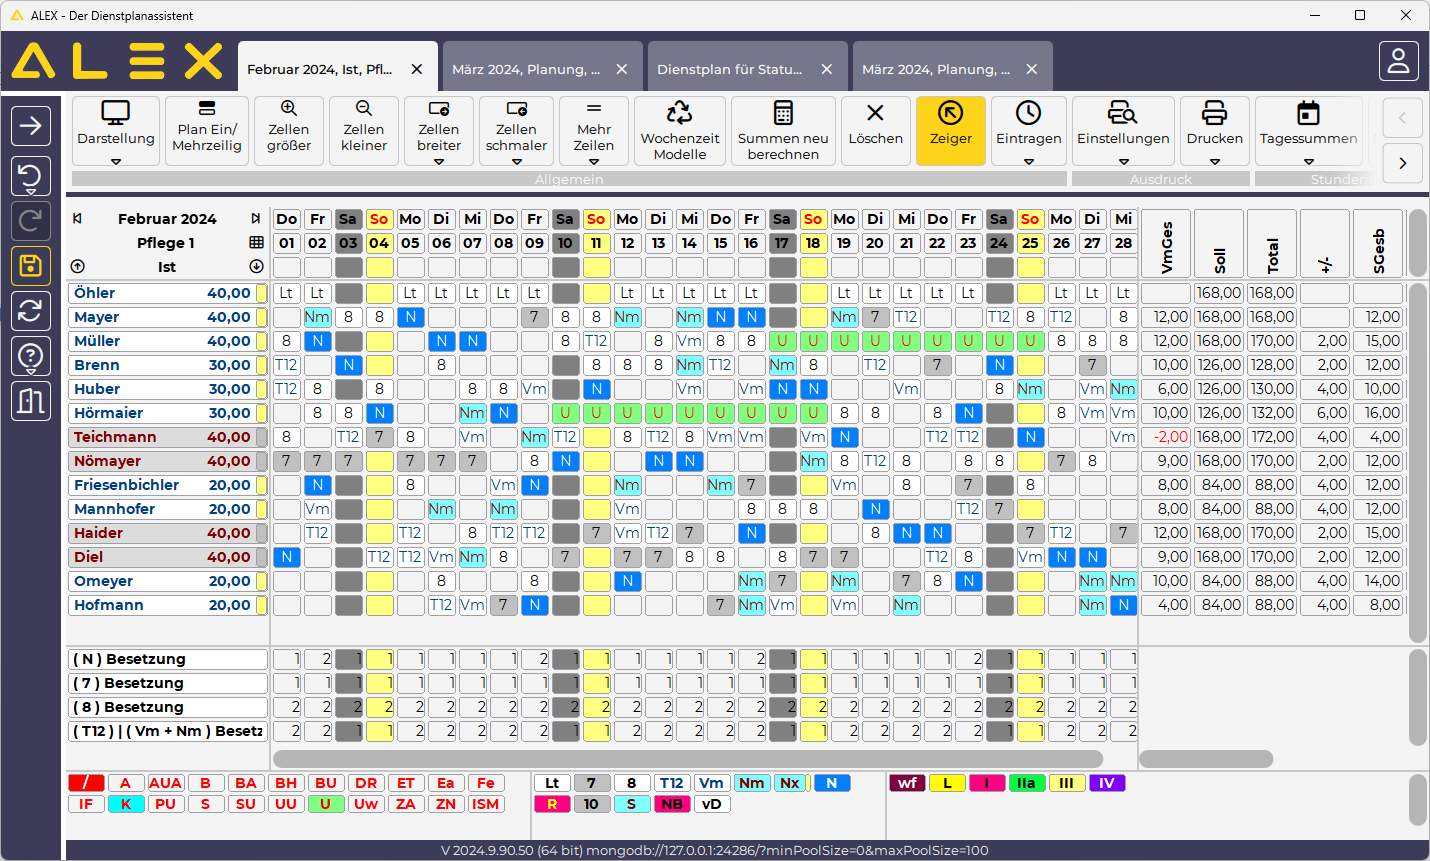Open the help question mark icon
The height and width of the screenshot is (861, 1430).
click(31, 356)
